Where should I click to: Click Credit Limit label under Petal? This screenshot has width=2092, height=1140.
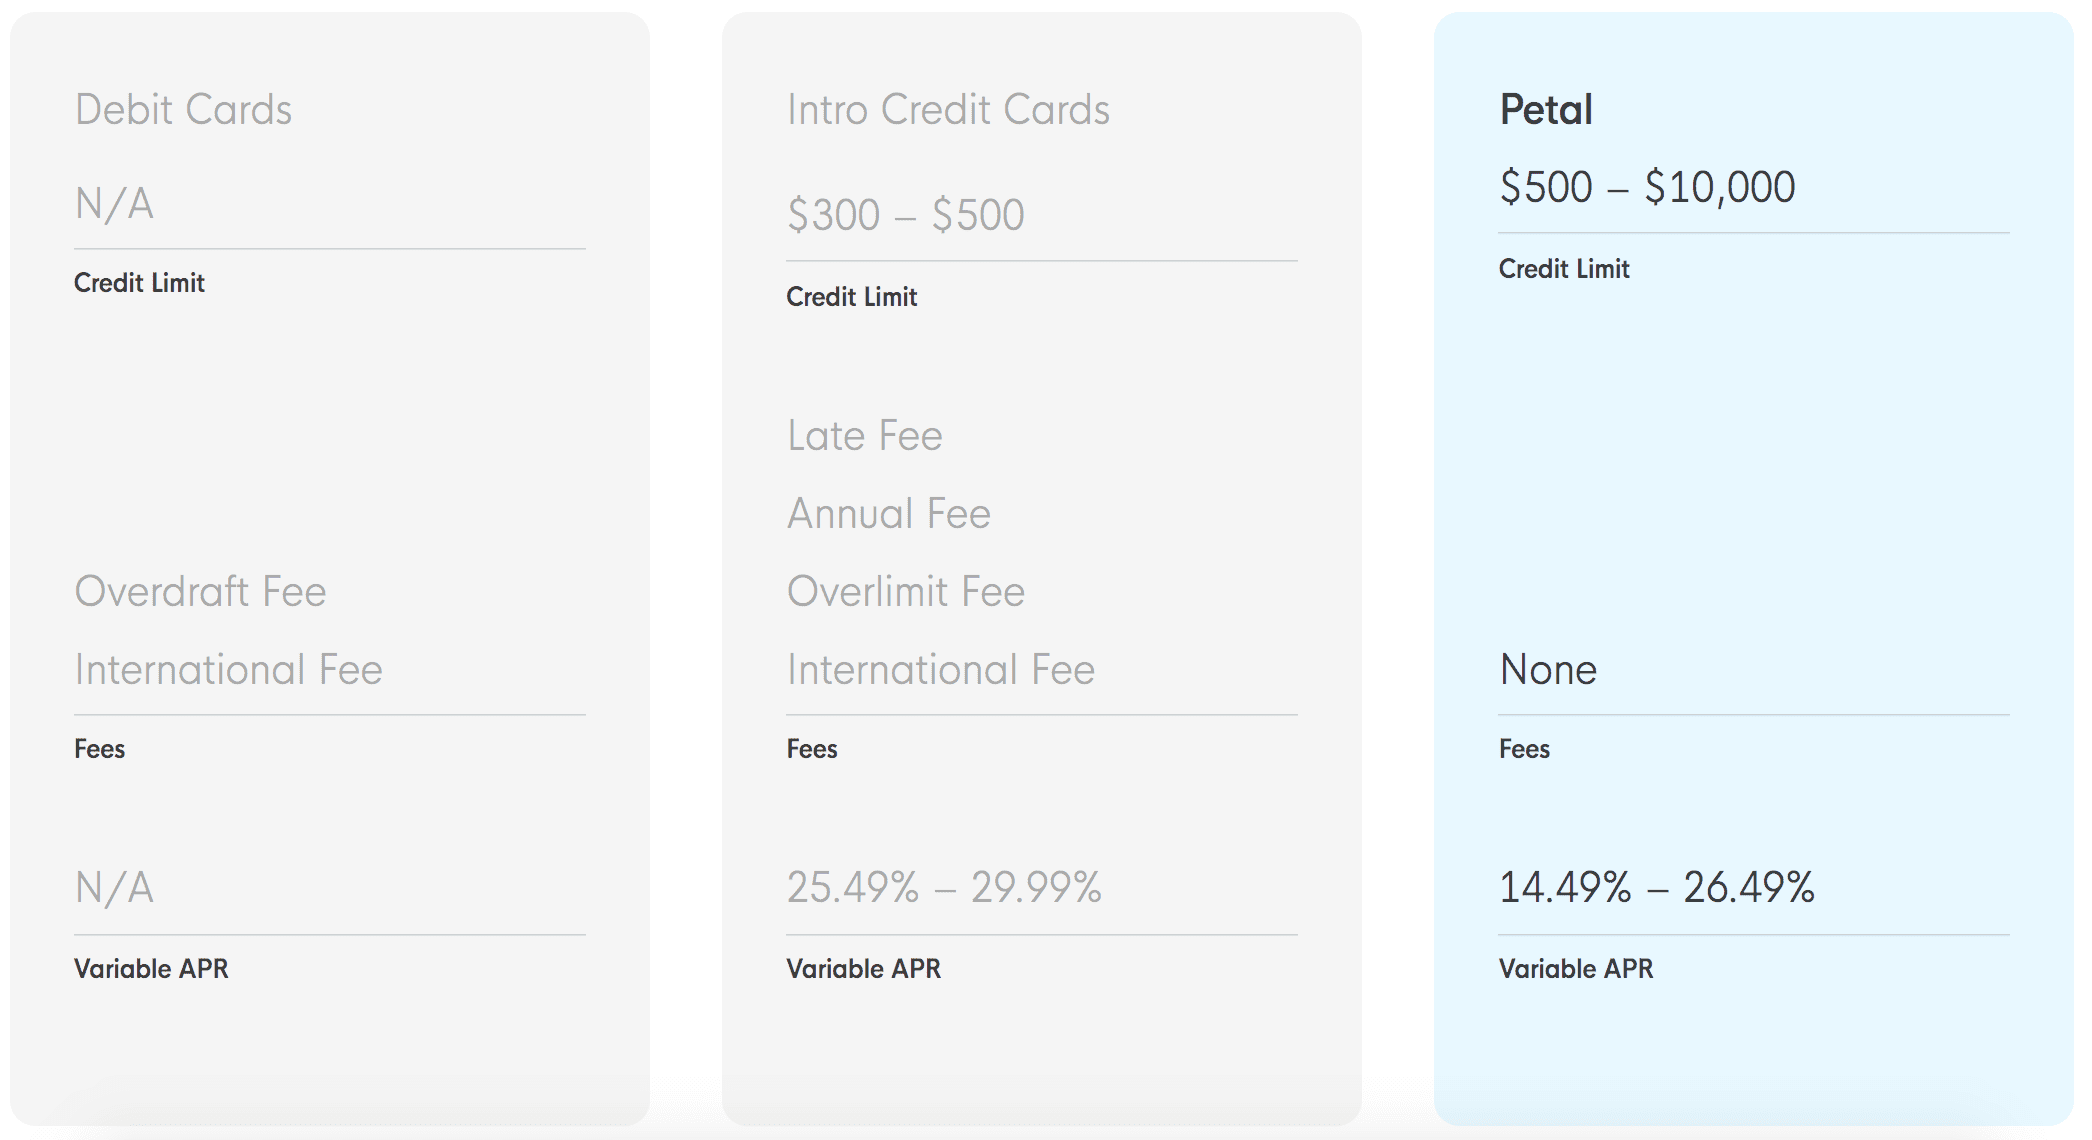(x=1564, y=268)
